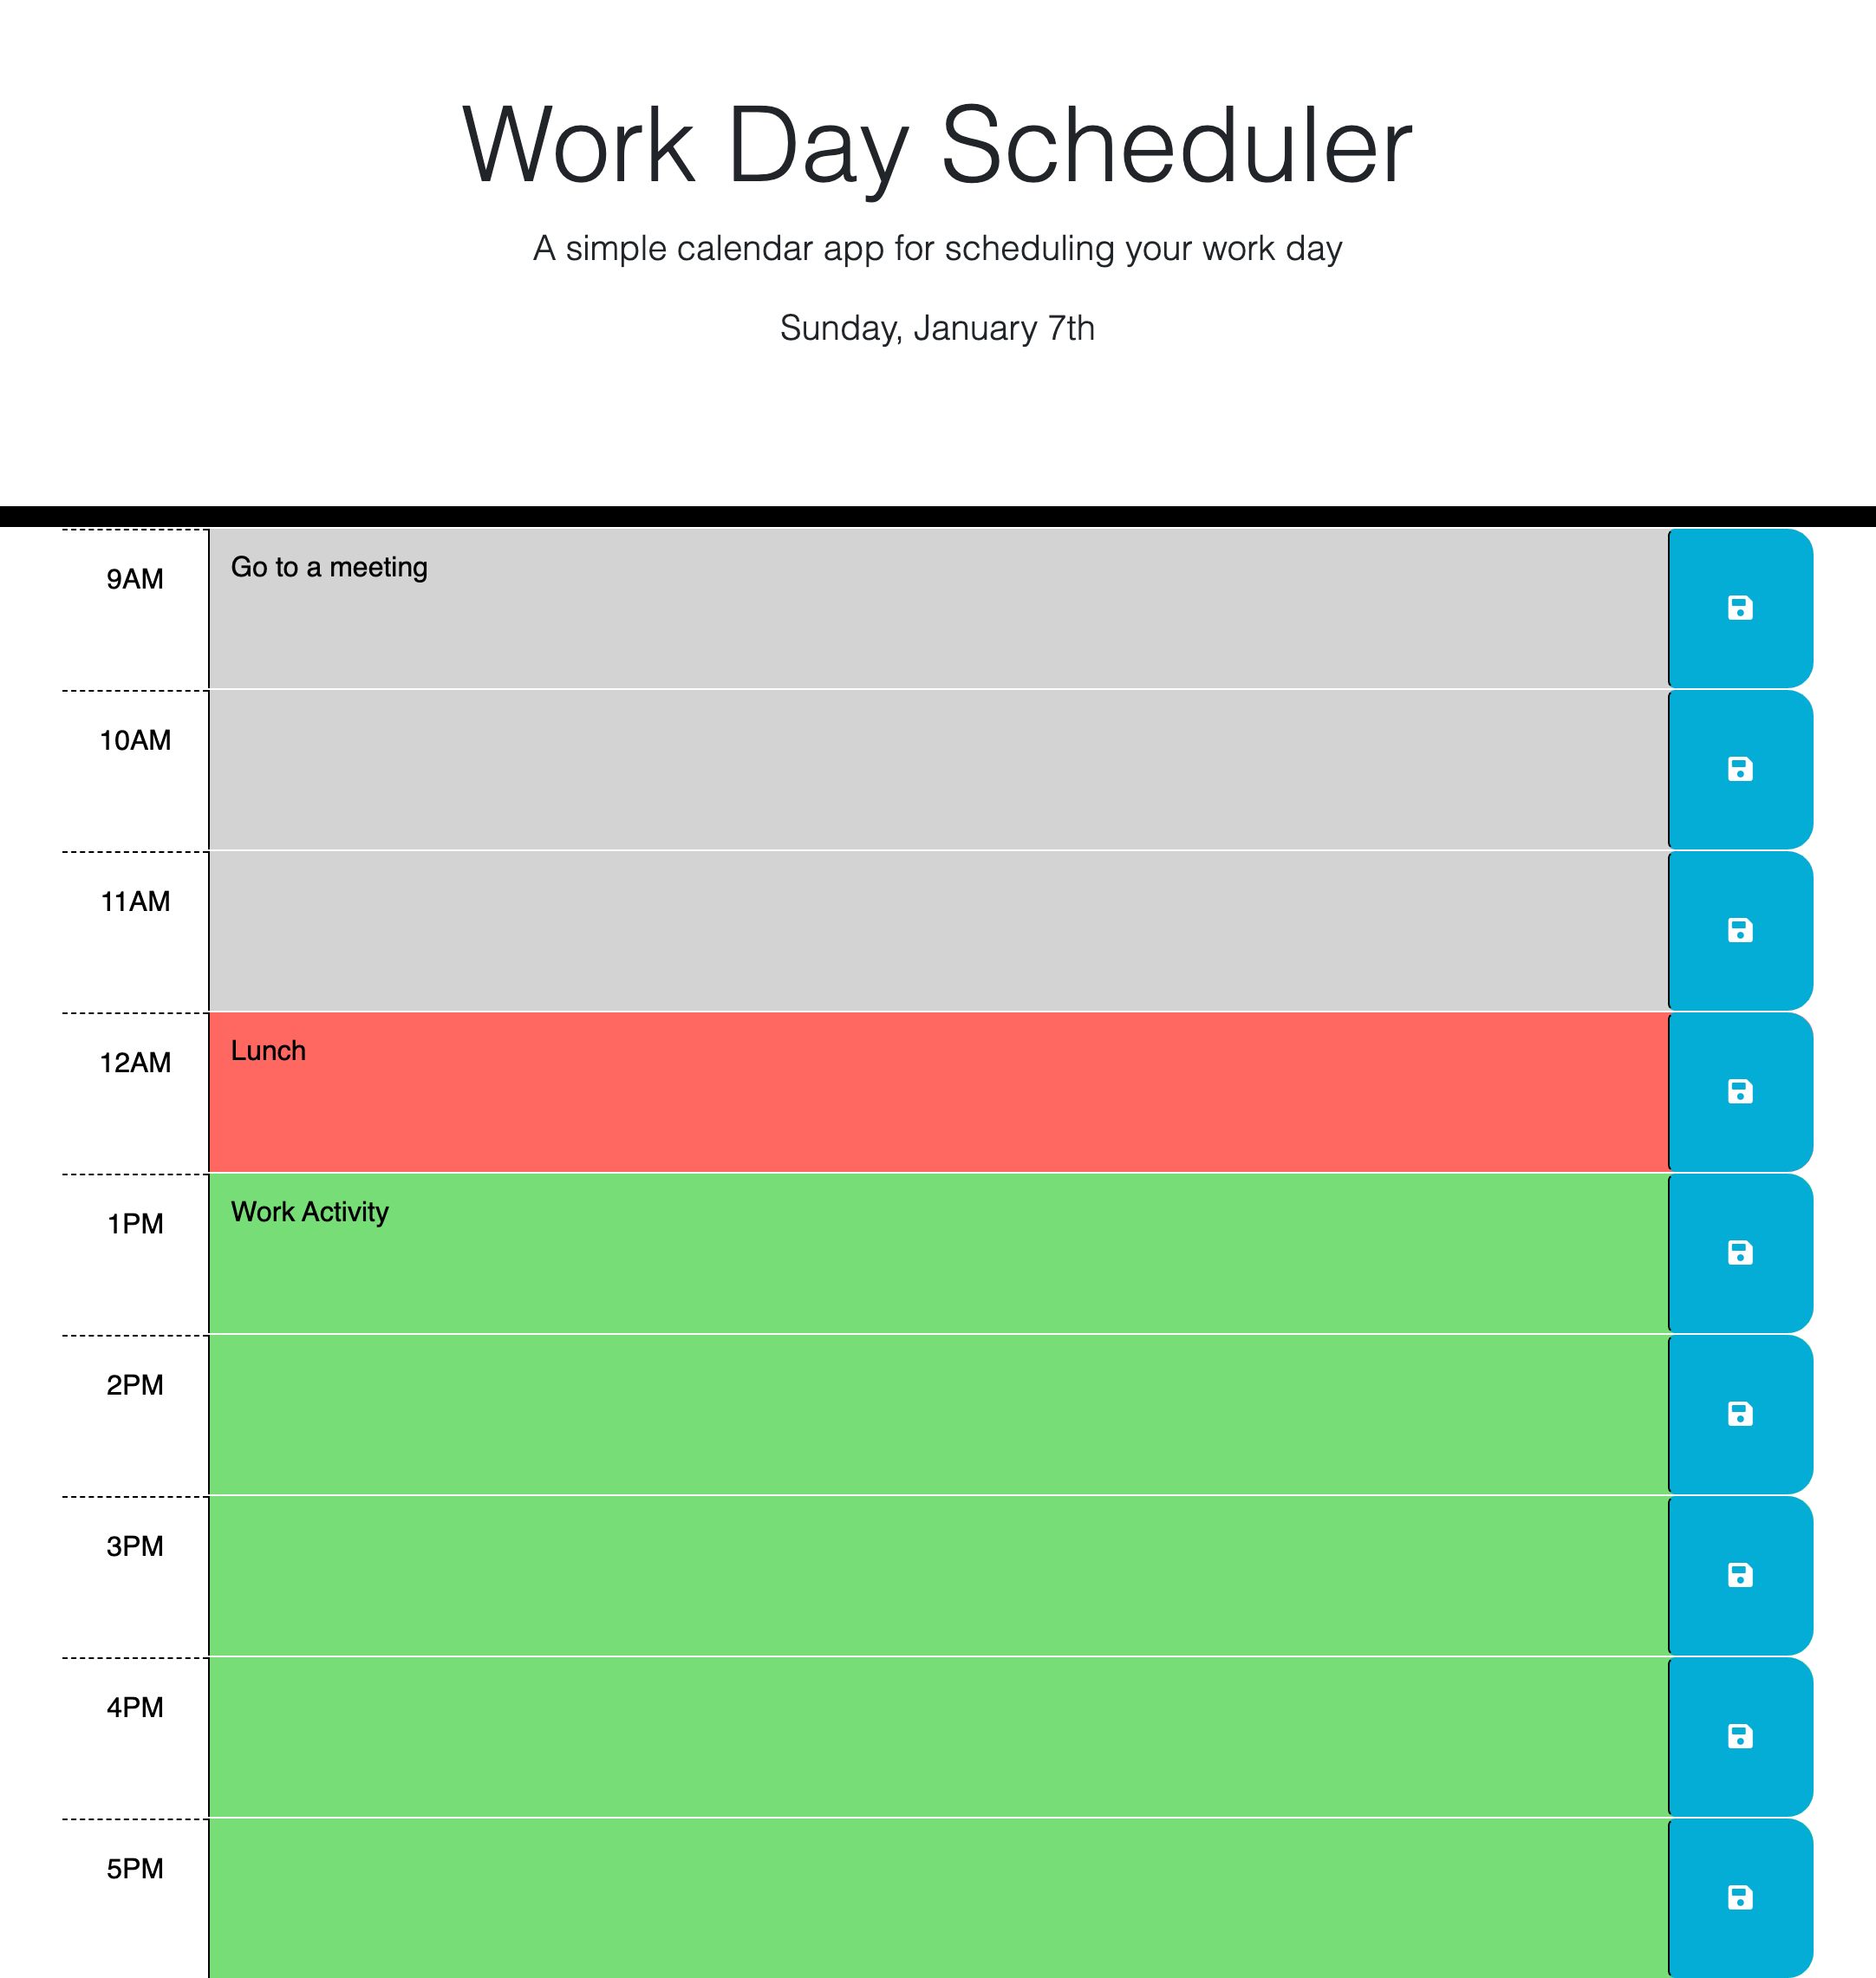Select the red Lunch text area
1876x1978 pixels.
[x=938, y=1091]
